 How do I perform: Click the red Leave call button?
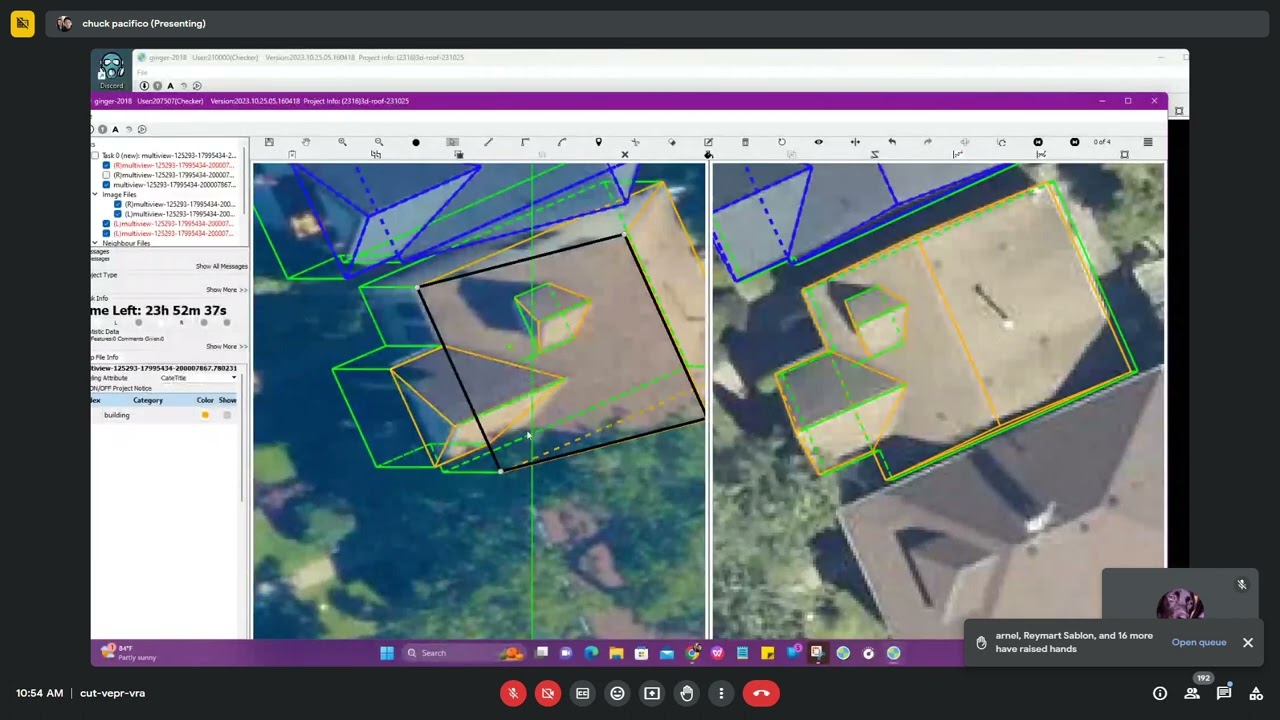761,693
